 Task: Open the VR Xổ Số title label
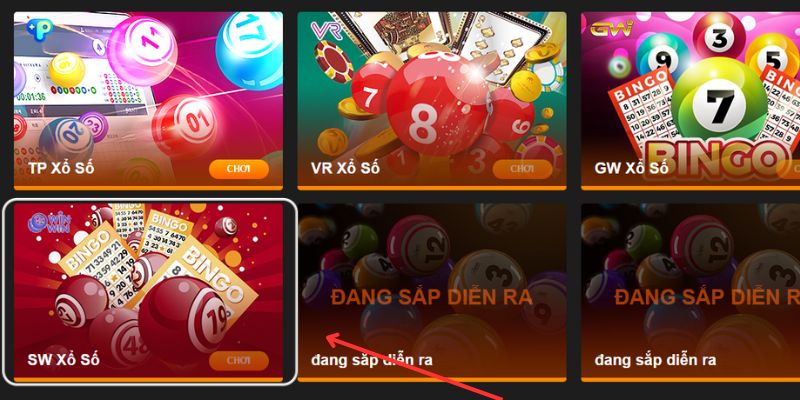point(345,168)
